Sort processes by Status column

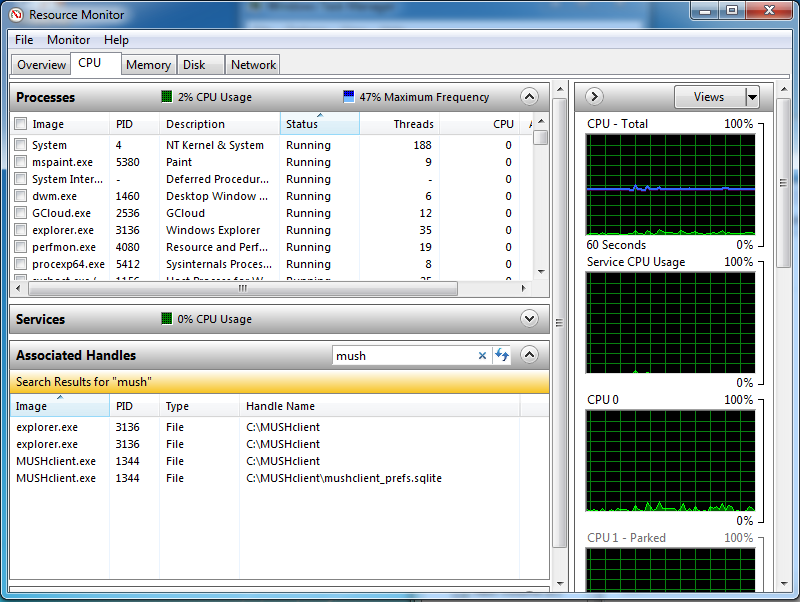pos(319,123)
